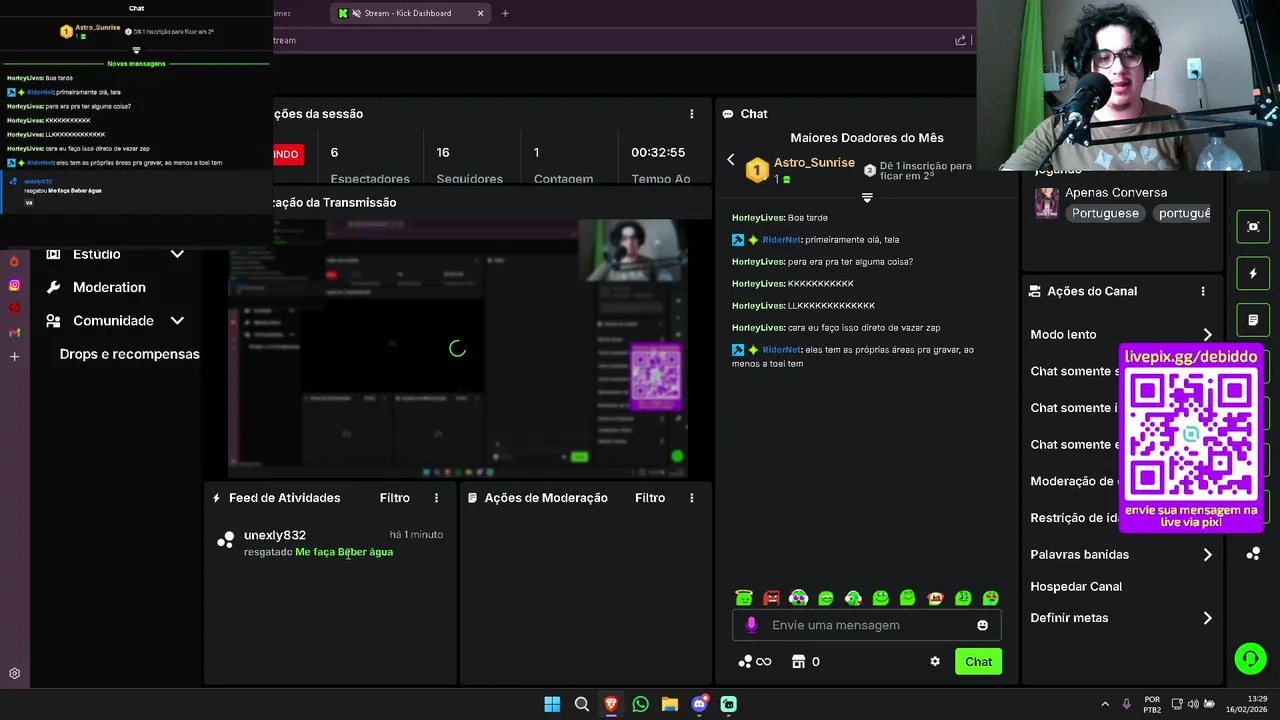
Task: Click the purple microphone in chat input
Action: [x=752, y=625]
